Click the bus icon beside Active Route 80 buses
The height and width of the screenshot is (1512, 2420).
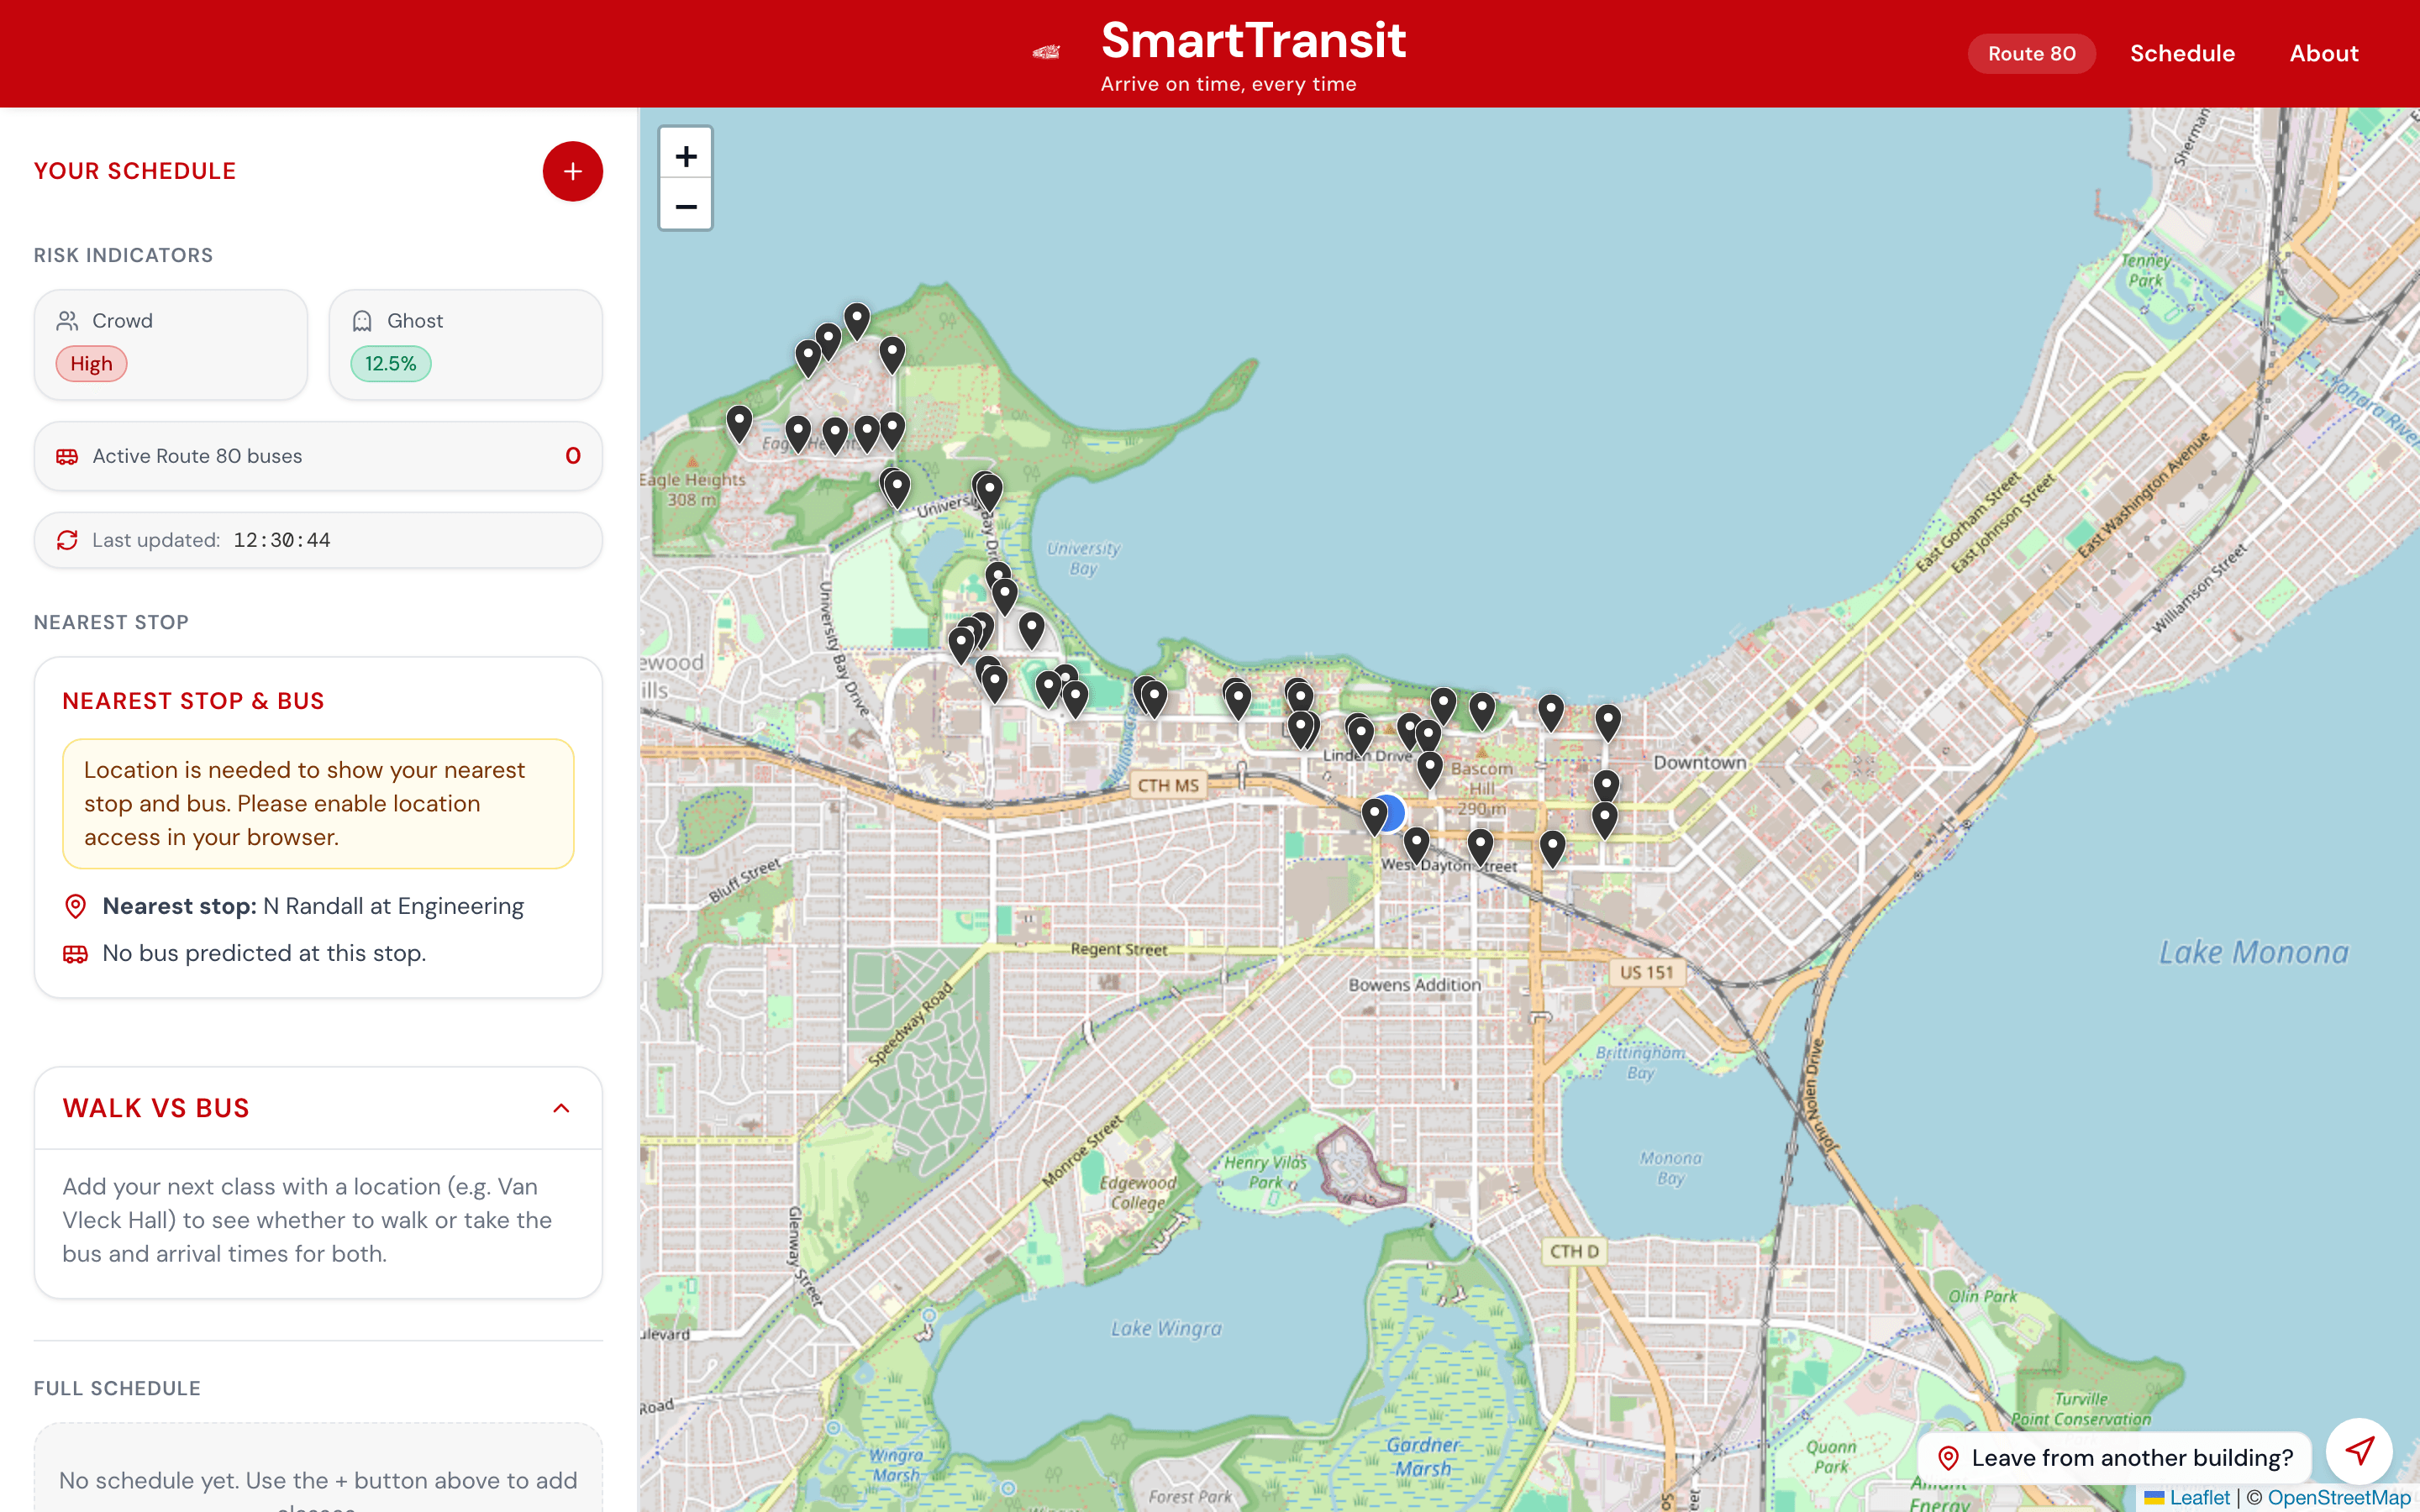pos(67,456)
